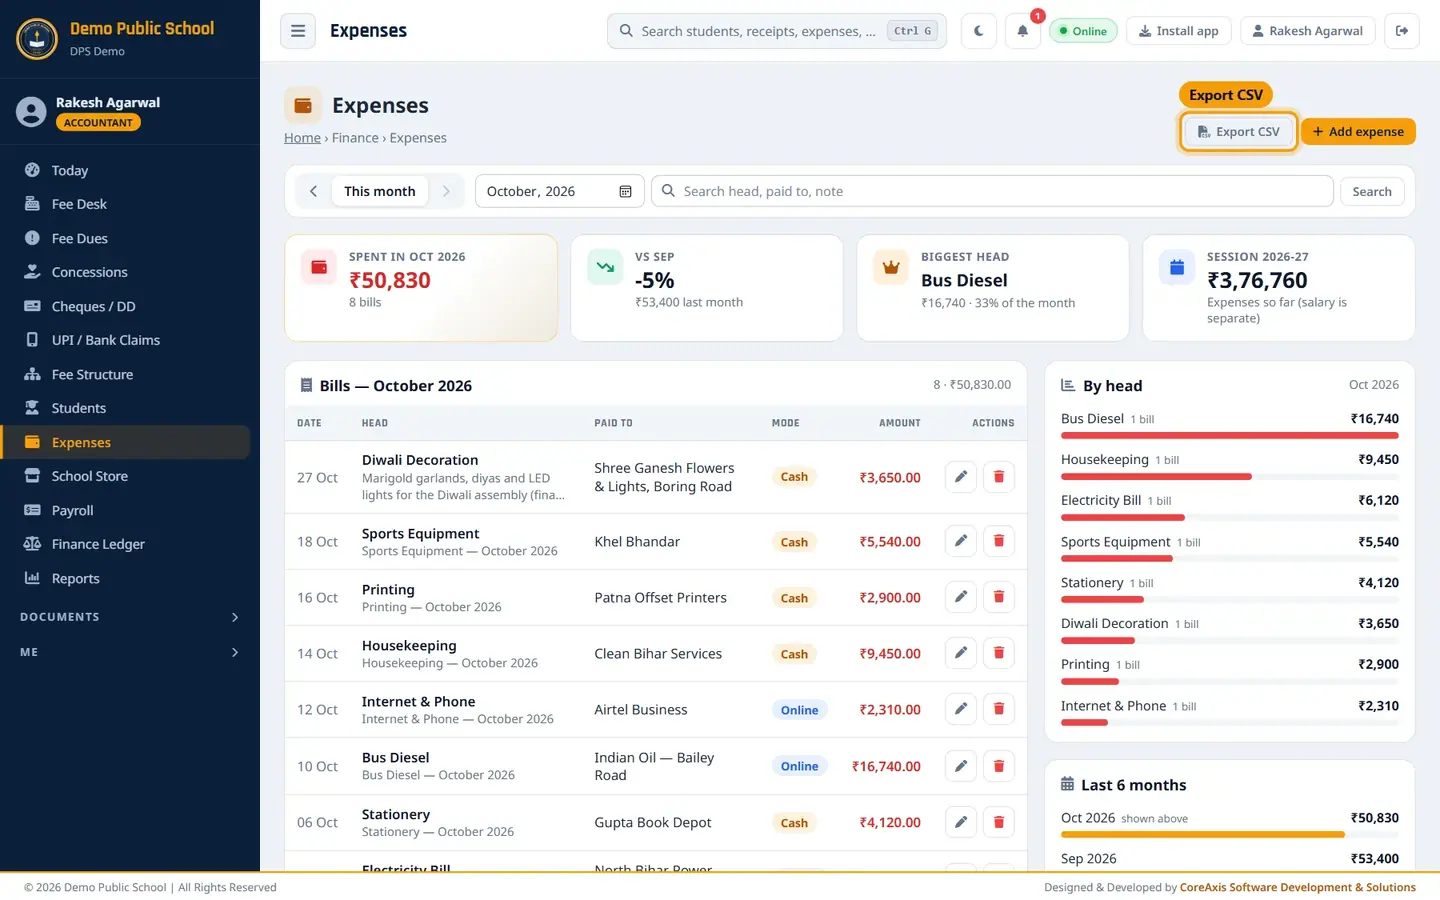This screenshot has height=900, width=1440.
Task: Switch to dark mode moon icon
Action: pyautogui.click(x=978, y=31)
